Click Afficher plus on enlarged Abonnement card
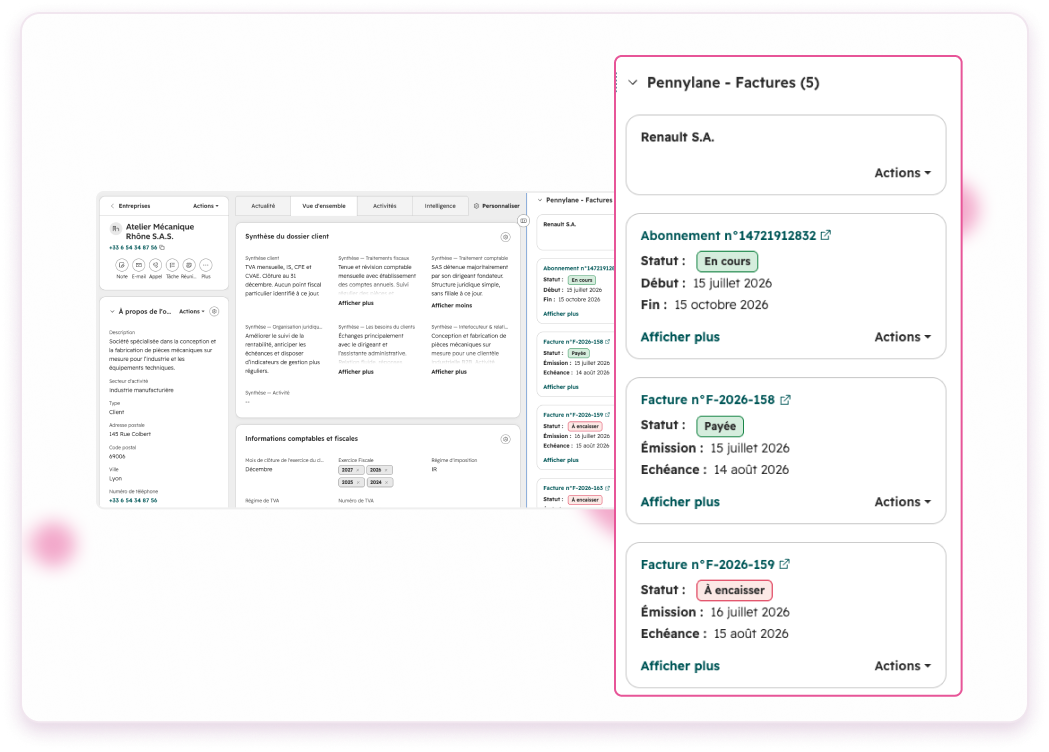This screenshot has width=1049, height=752. click(x=680, y=337)
